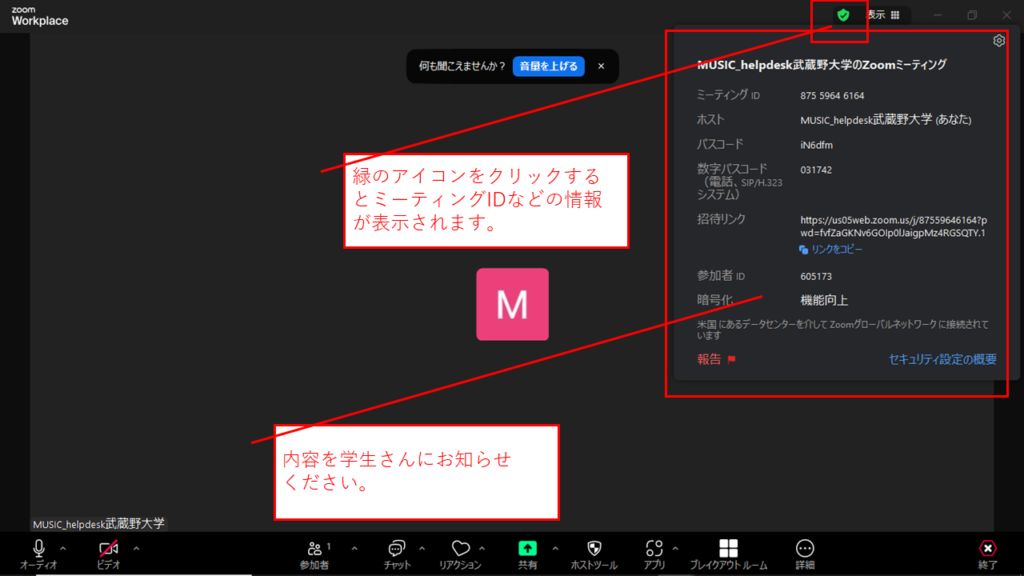This screenshot has height=576, width=1024.
Task: Open Host Tools shield icon
Action: click(594, 548)
